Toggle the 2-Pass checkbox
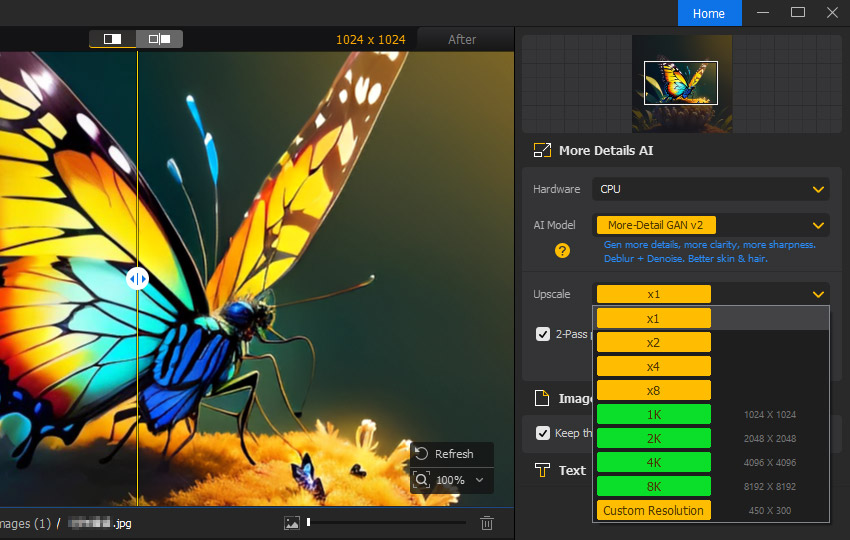 [x=543, y=334]
